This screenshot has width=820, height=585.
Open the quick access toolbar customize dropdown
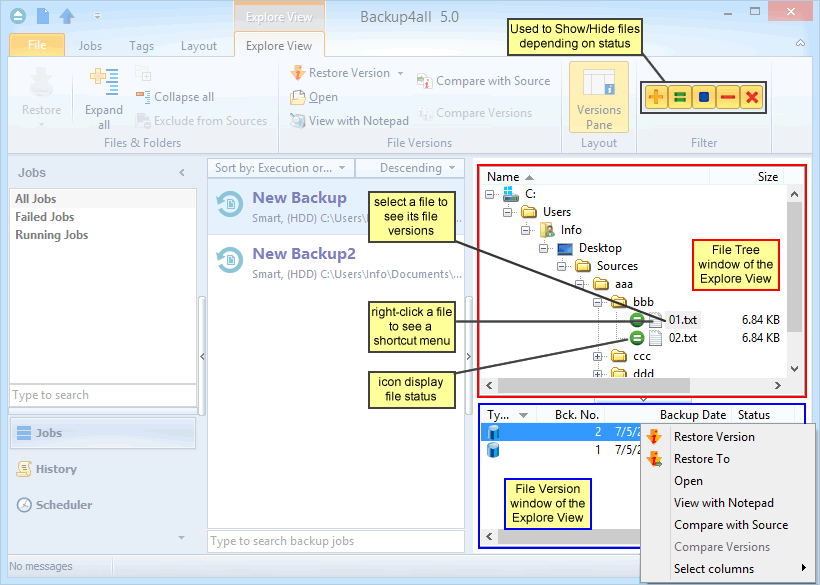97,16
